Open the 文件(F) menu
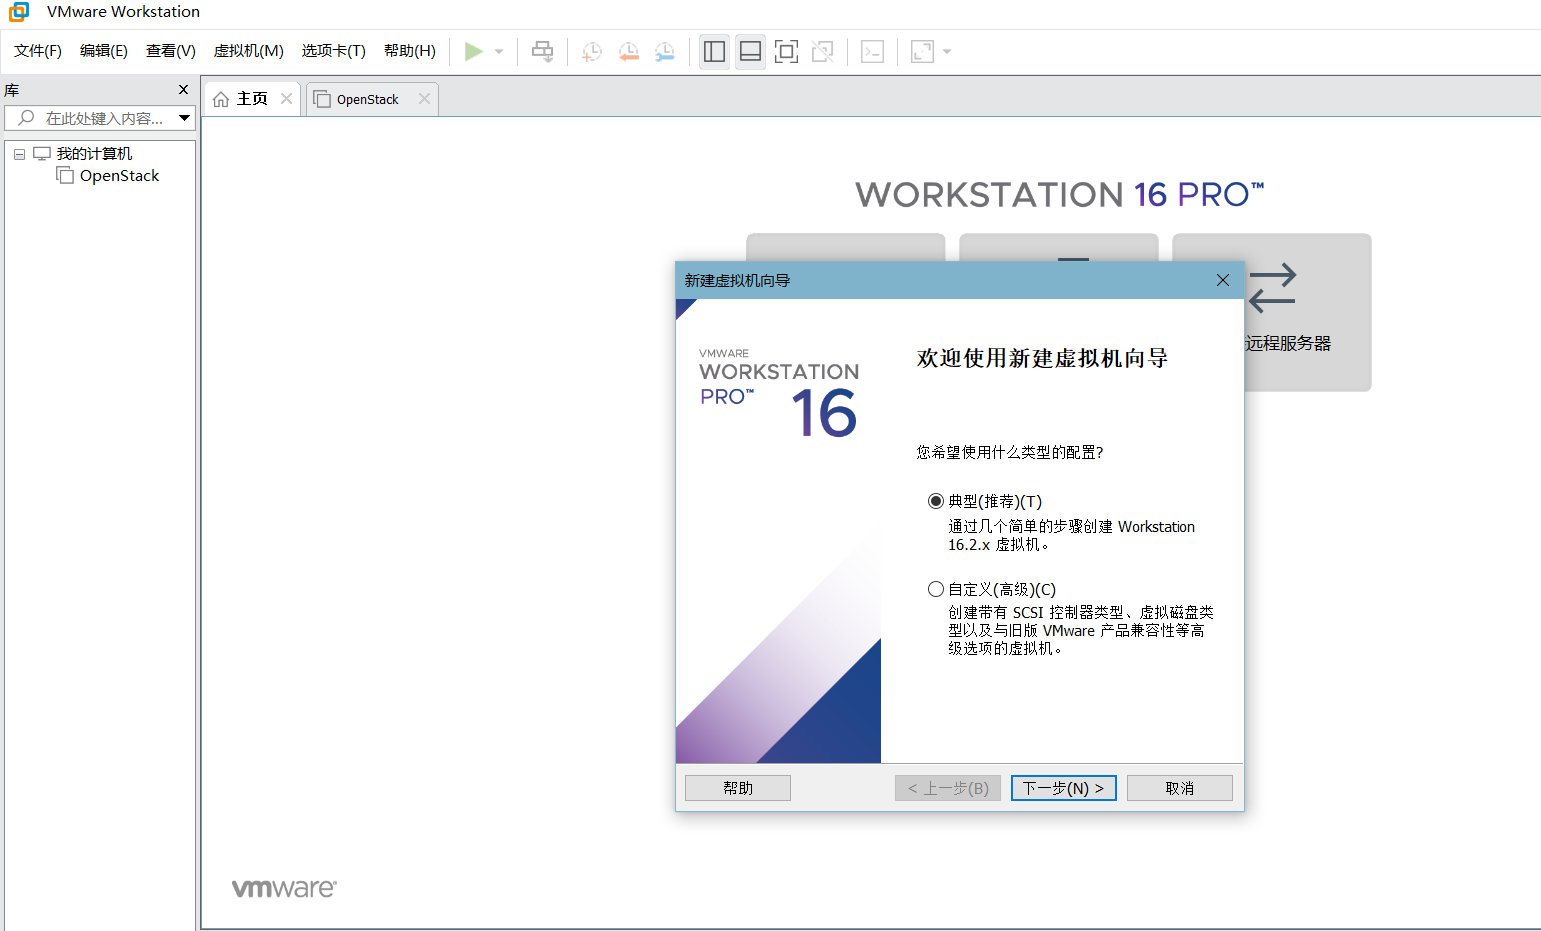The width and height of the screenshot is (1541, 931). [x=38, y=51]
